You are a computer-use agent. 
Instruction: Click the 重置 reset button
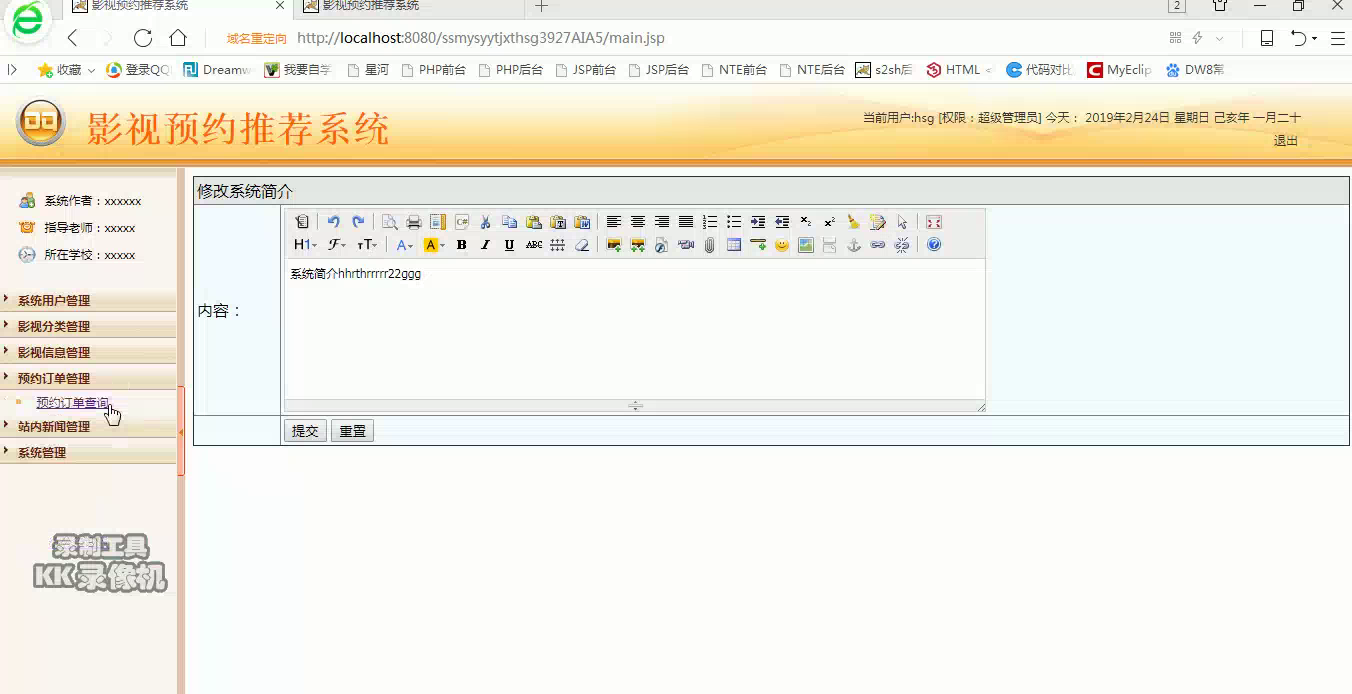click(x=352, y=431)
